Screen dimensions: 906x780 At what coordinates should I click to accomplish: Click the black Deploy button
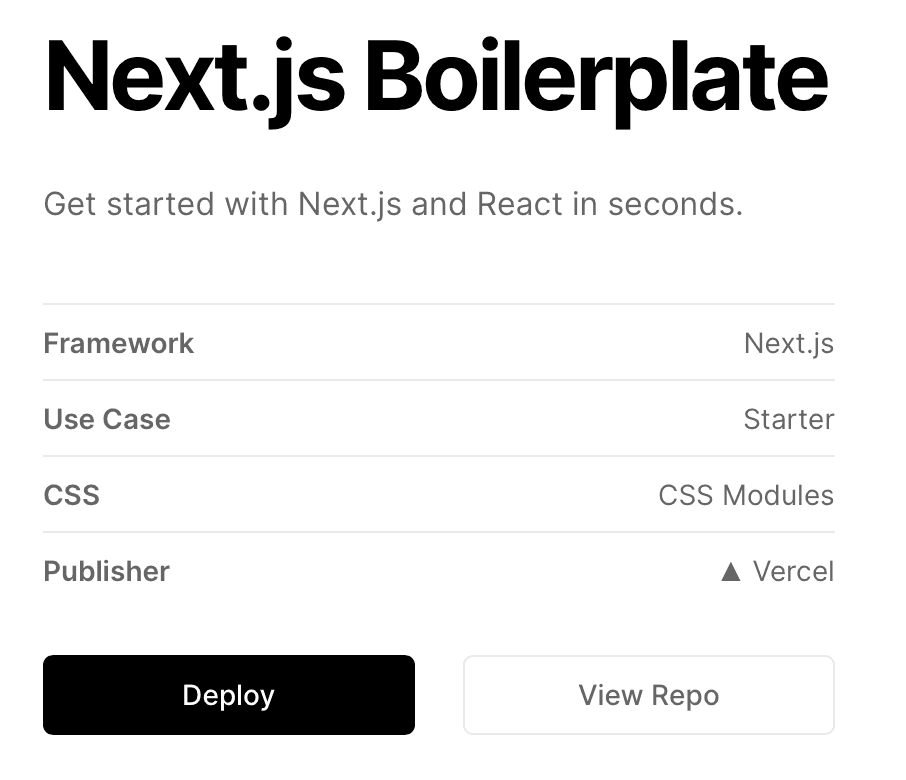pyautogui.click(x=228, y=695)
